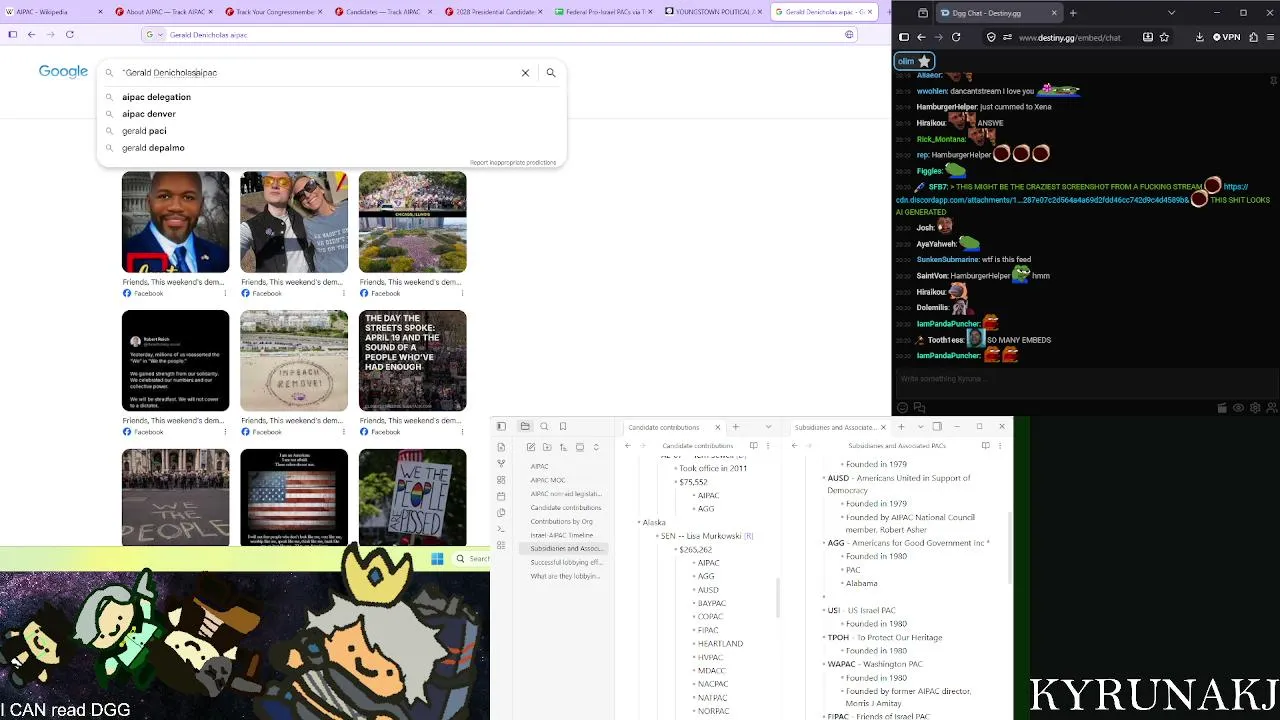Choose the 'gerald paci' suggestion
The image size is (1280, 720).
tap(144, 131)
